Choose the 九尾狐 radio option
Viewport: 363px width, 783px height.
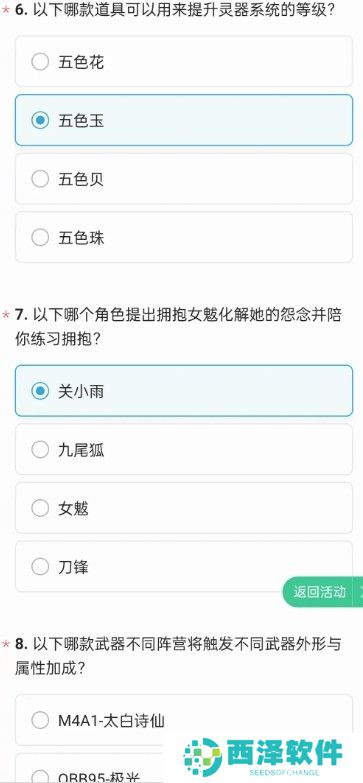click(x=40, y=449)
